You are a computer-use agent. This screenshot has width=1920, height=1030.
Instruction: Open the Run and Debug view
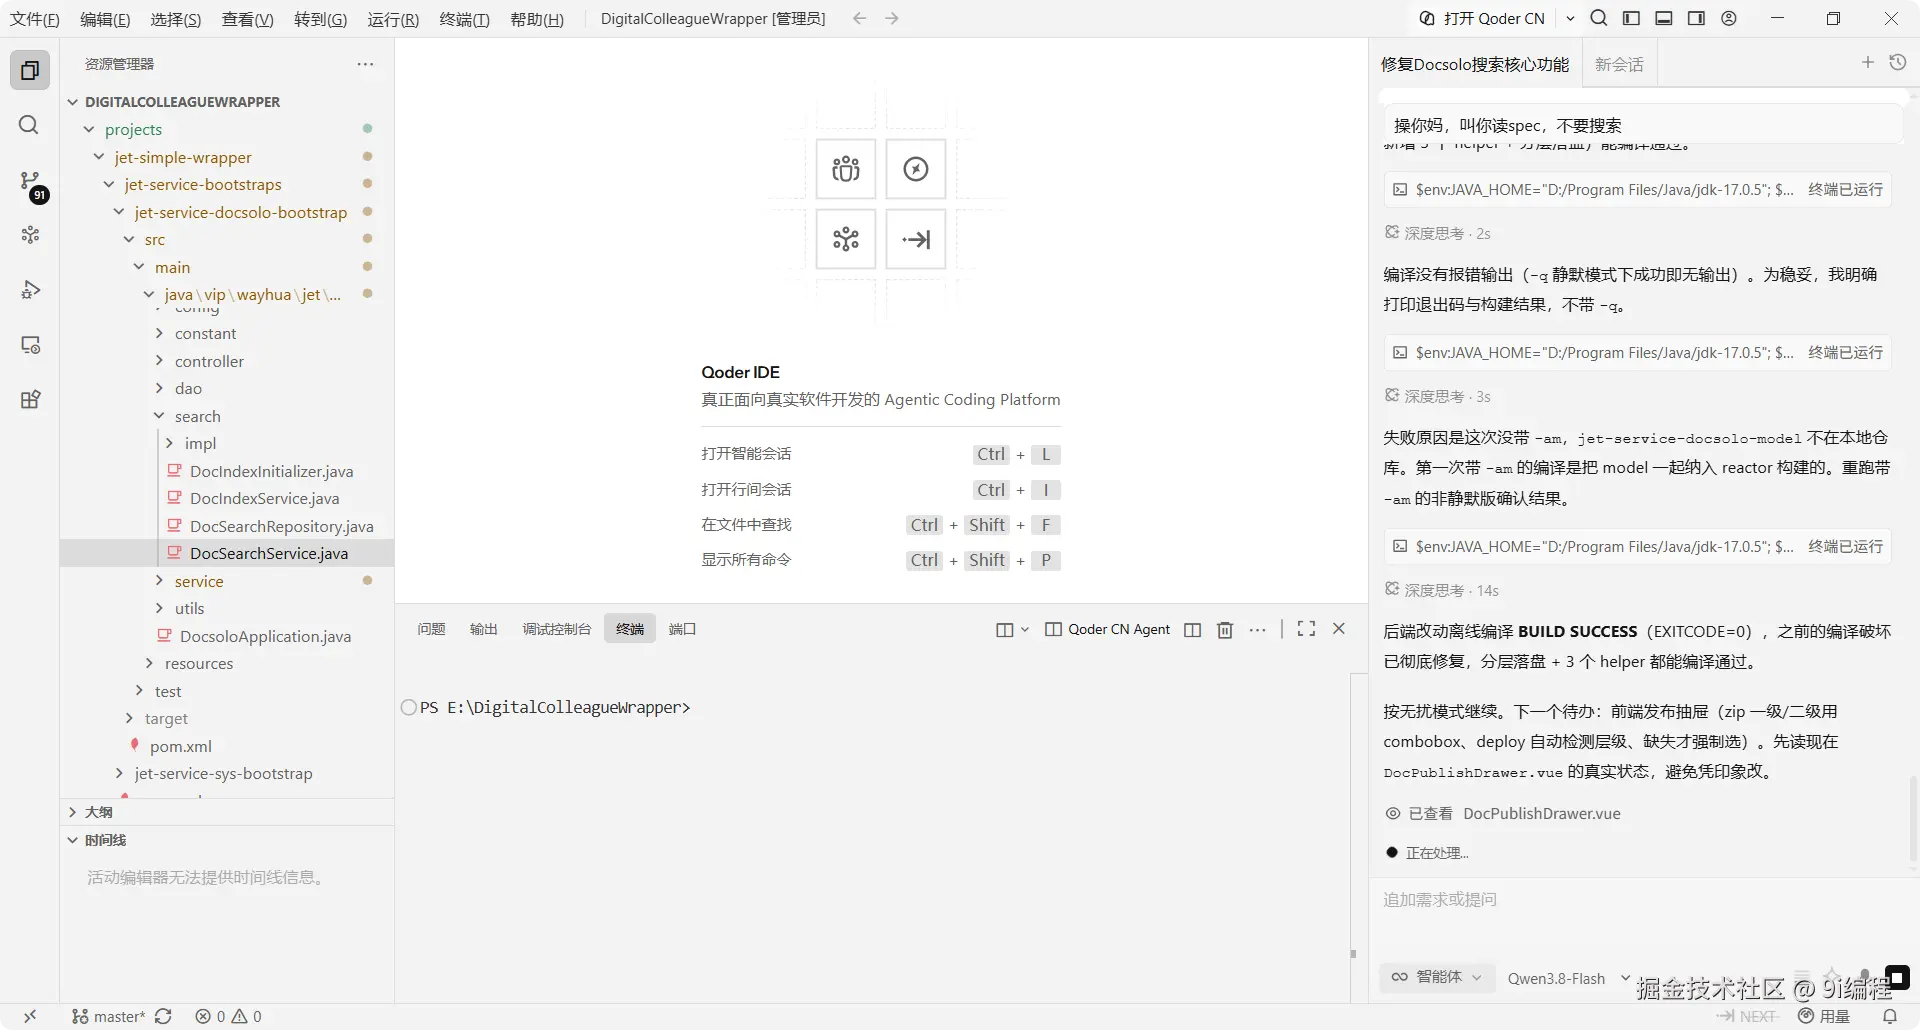click(x=30, y=290)
